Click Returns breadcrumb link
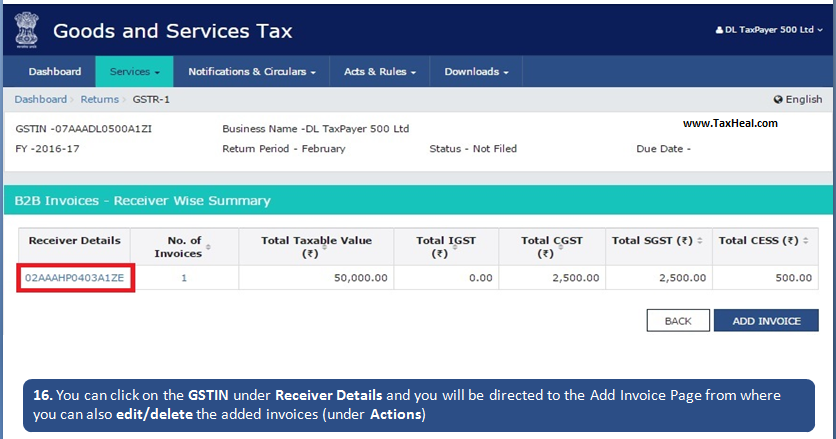 click(x=99, y=100)
